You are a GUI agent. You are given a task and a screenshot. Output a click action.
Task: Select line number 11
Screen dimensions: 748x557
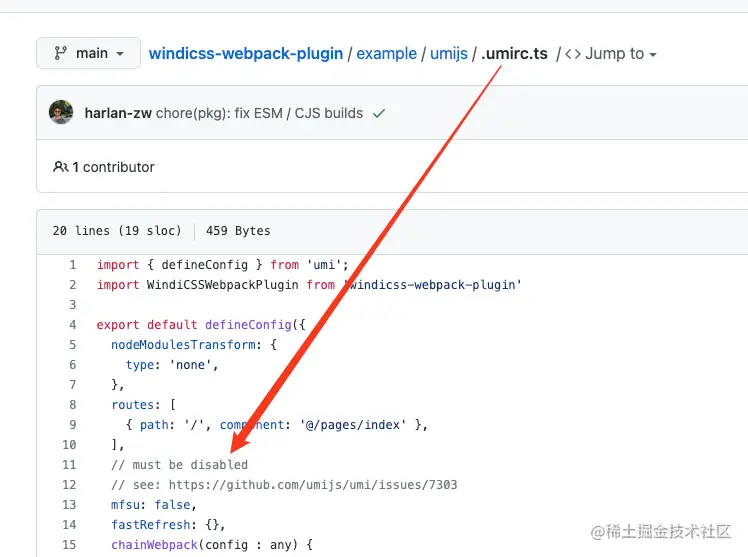coord(69,465)
